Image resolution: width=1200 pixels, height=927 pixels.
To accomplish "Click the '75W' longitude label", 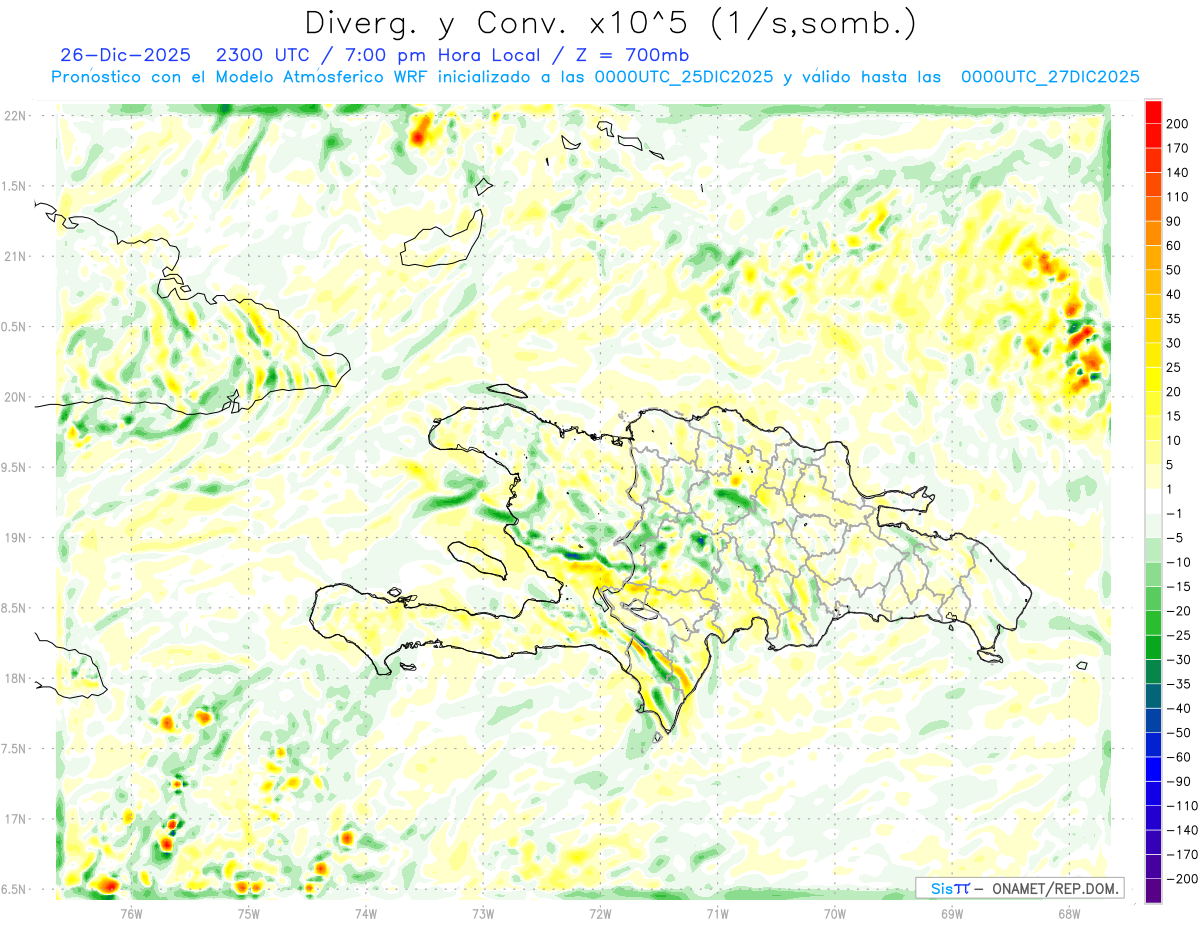I will pos(249,913).
